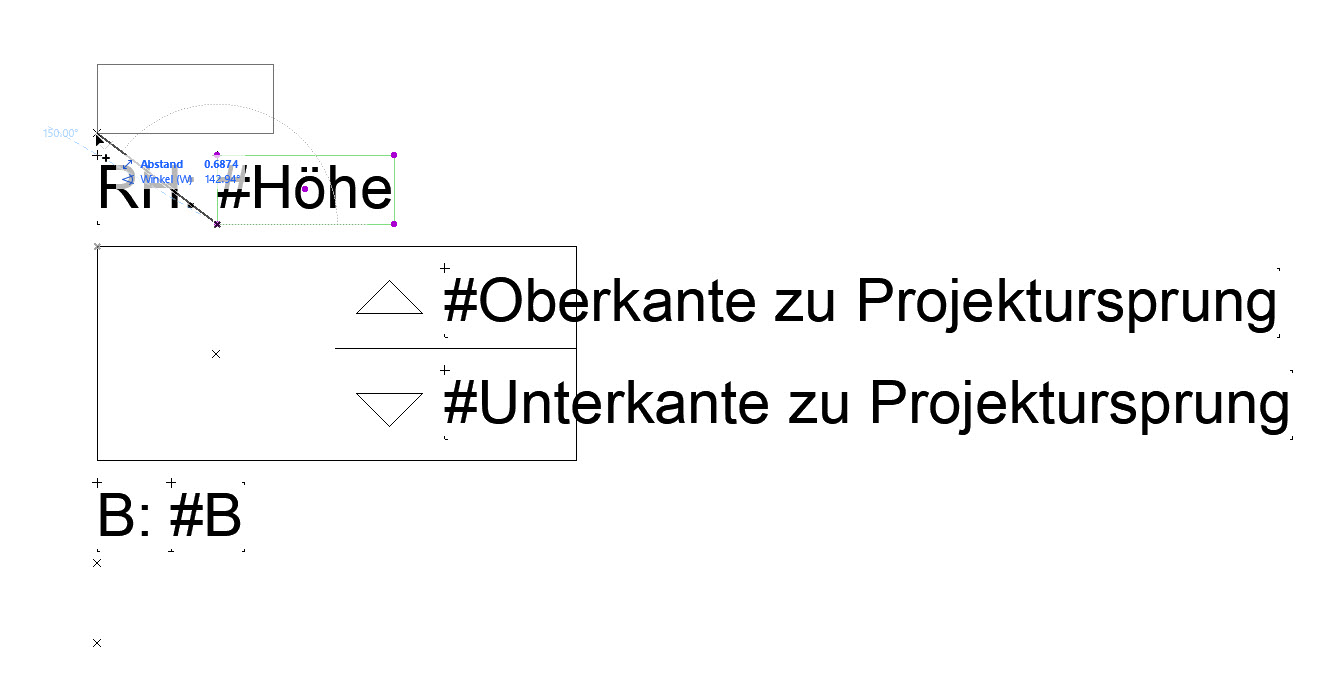Viewport: 1325px width, 673px height.
Task: Click the upward-pointing triangle symbol
Action: pos(389,297)
